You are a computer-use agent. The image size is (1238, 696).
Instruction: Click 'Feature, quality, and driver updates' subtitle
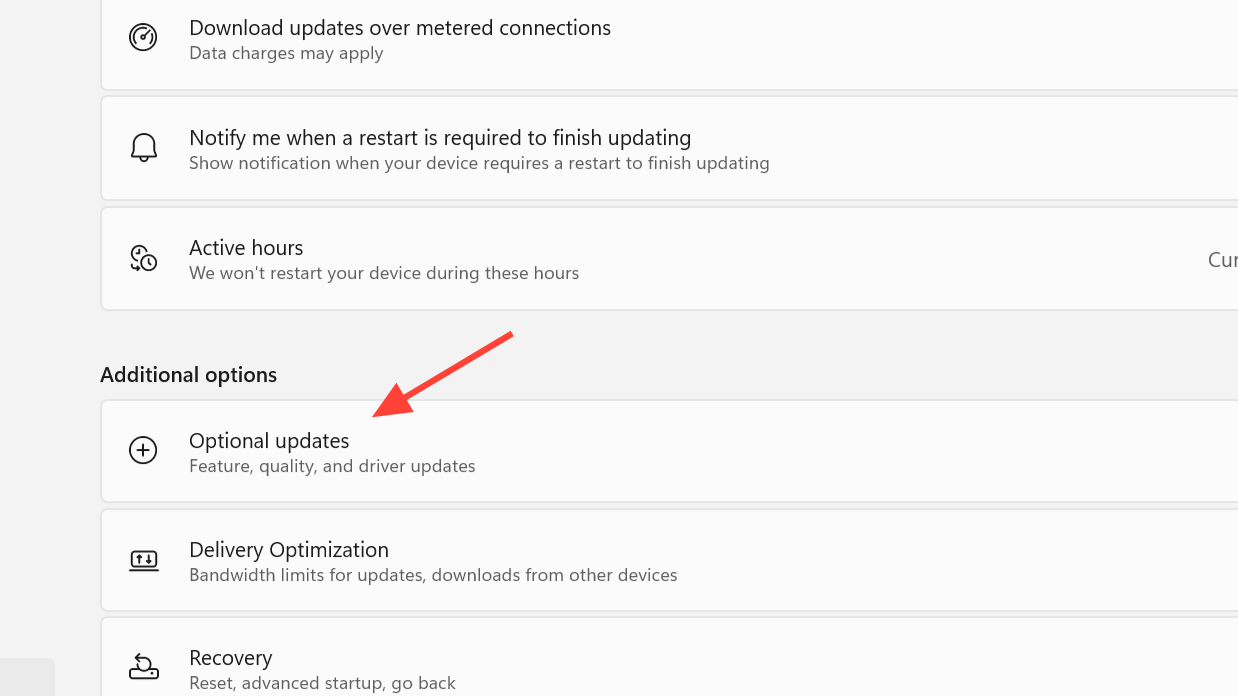pos(332,466)
